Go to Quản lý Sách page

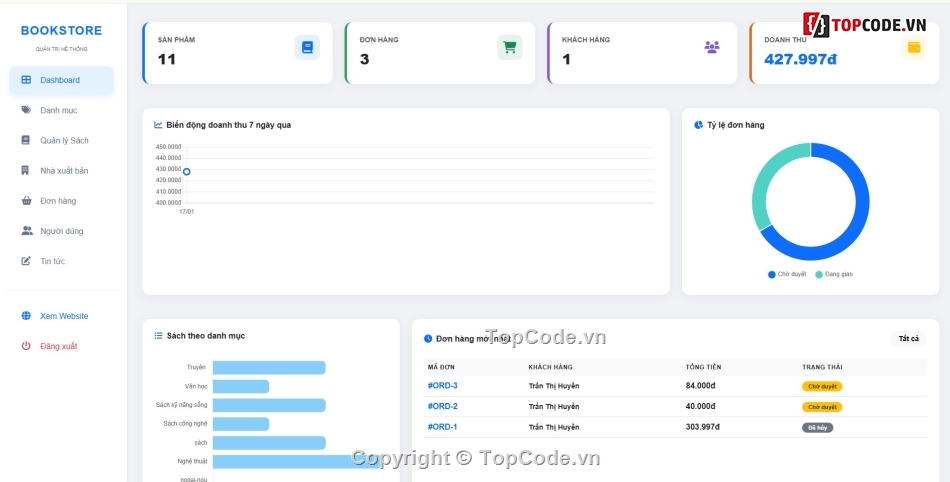point(61,140)
